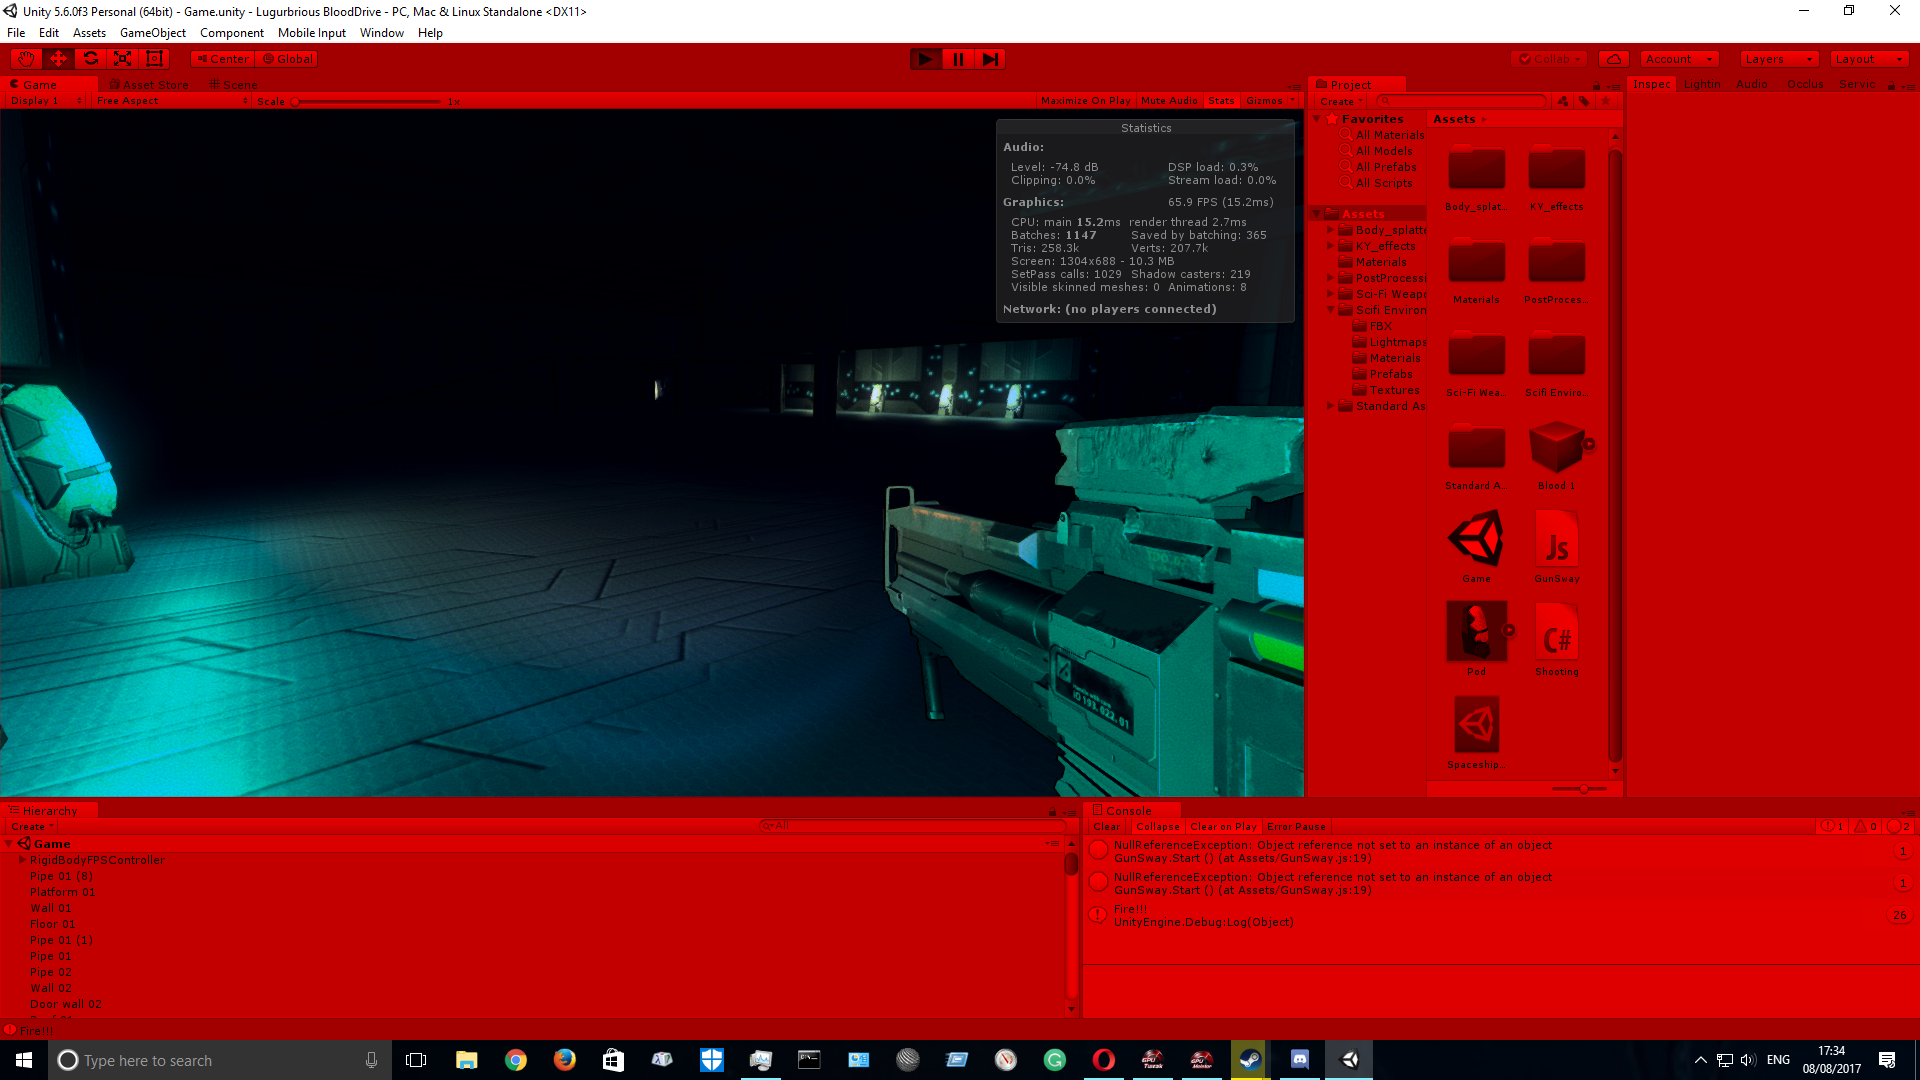This screenshot has height=1080, width=1920.
Task: Toggle Mute Audio in Game view
Action: click(x=1169, y=101)
